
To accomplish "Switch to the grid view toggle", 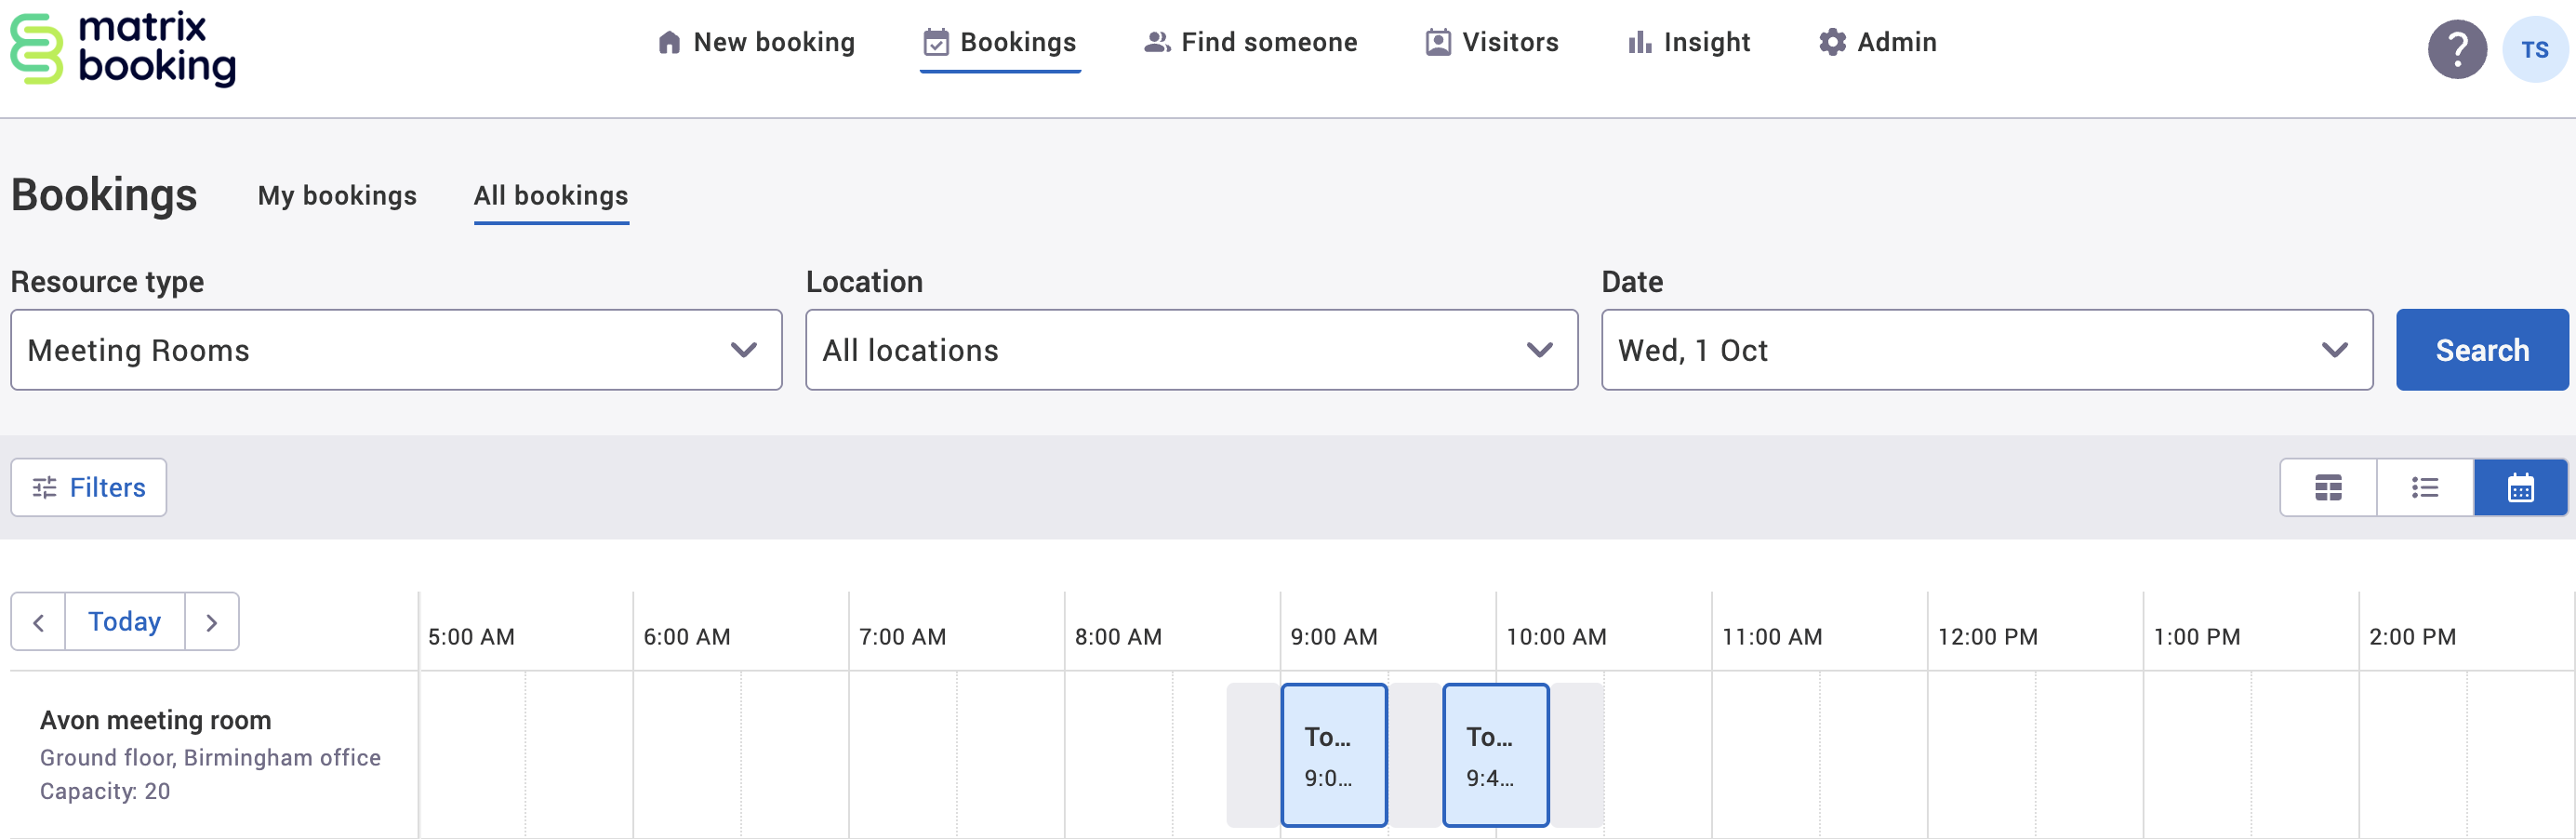I will point(2327,487).
